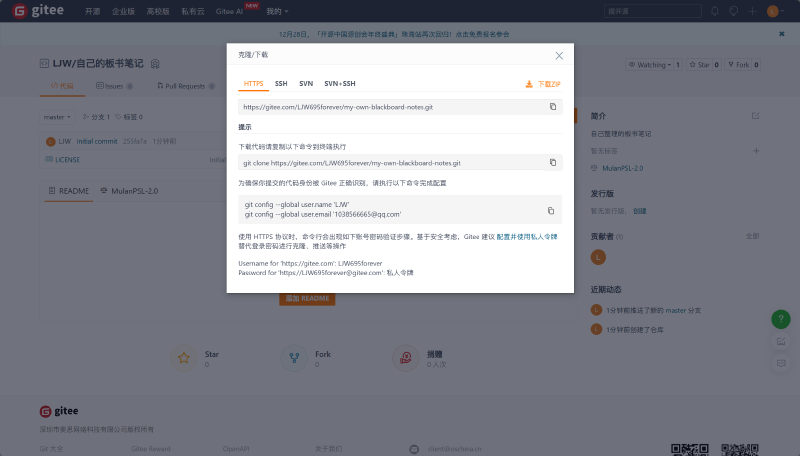Open the Gitee AI menu item
This screenshot has width=800, height=456.
click(230, 11)
